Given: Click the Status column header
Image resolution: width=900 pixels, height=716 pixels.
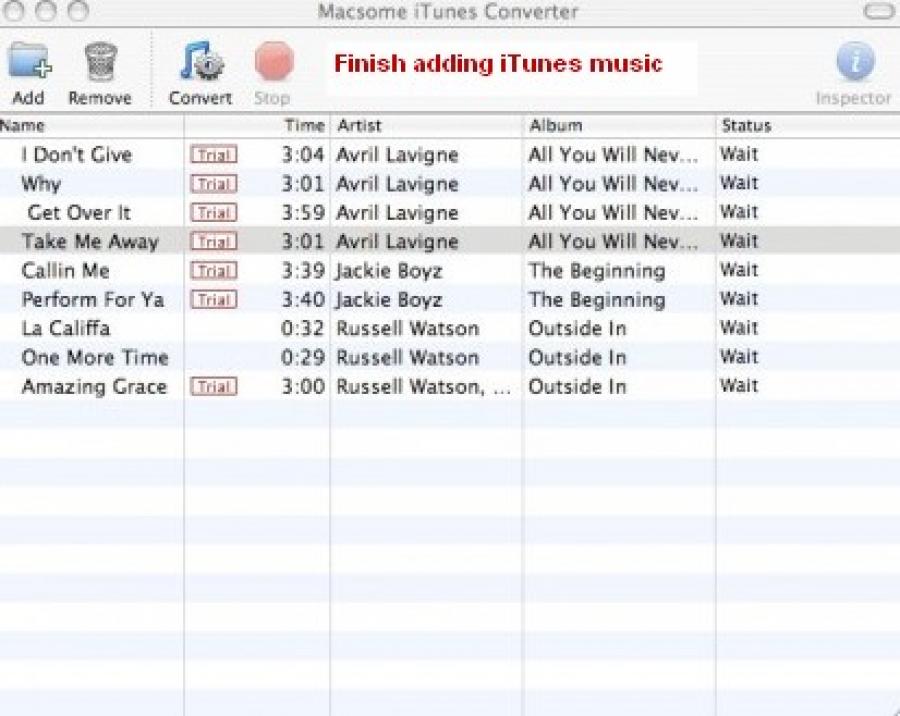Looking at the screenshot, I should (805, 126).
